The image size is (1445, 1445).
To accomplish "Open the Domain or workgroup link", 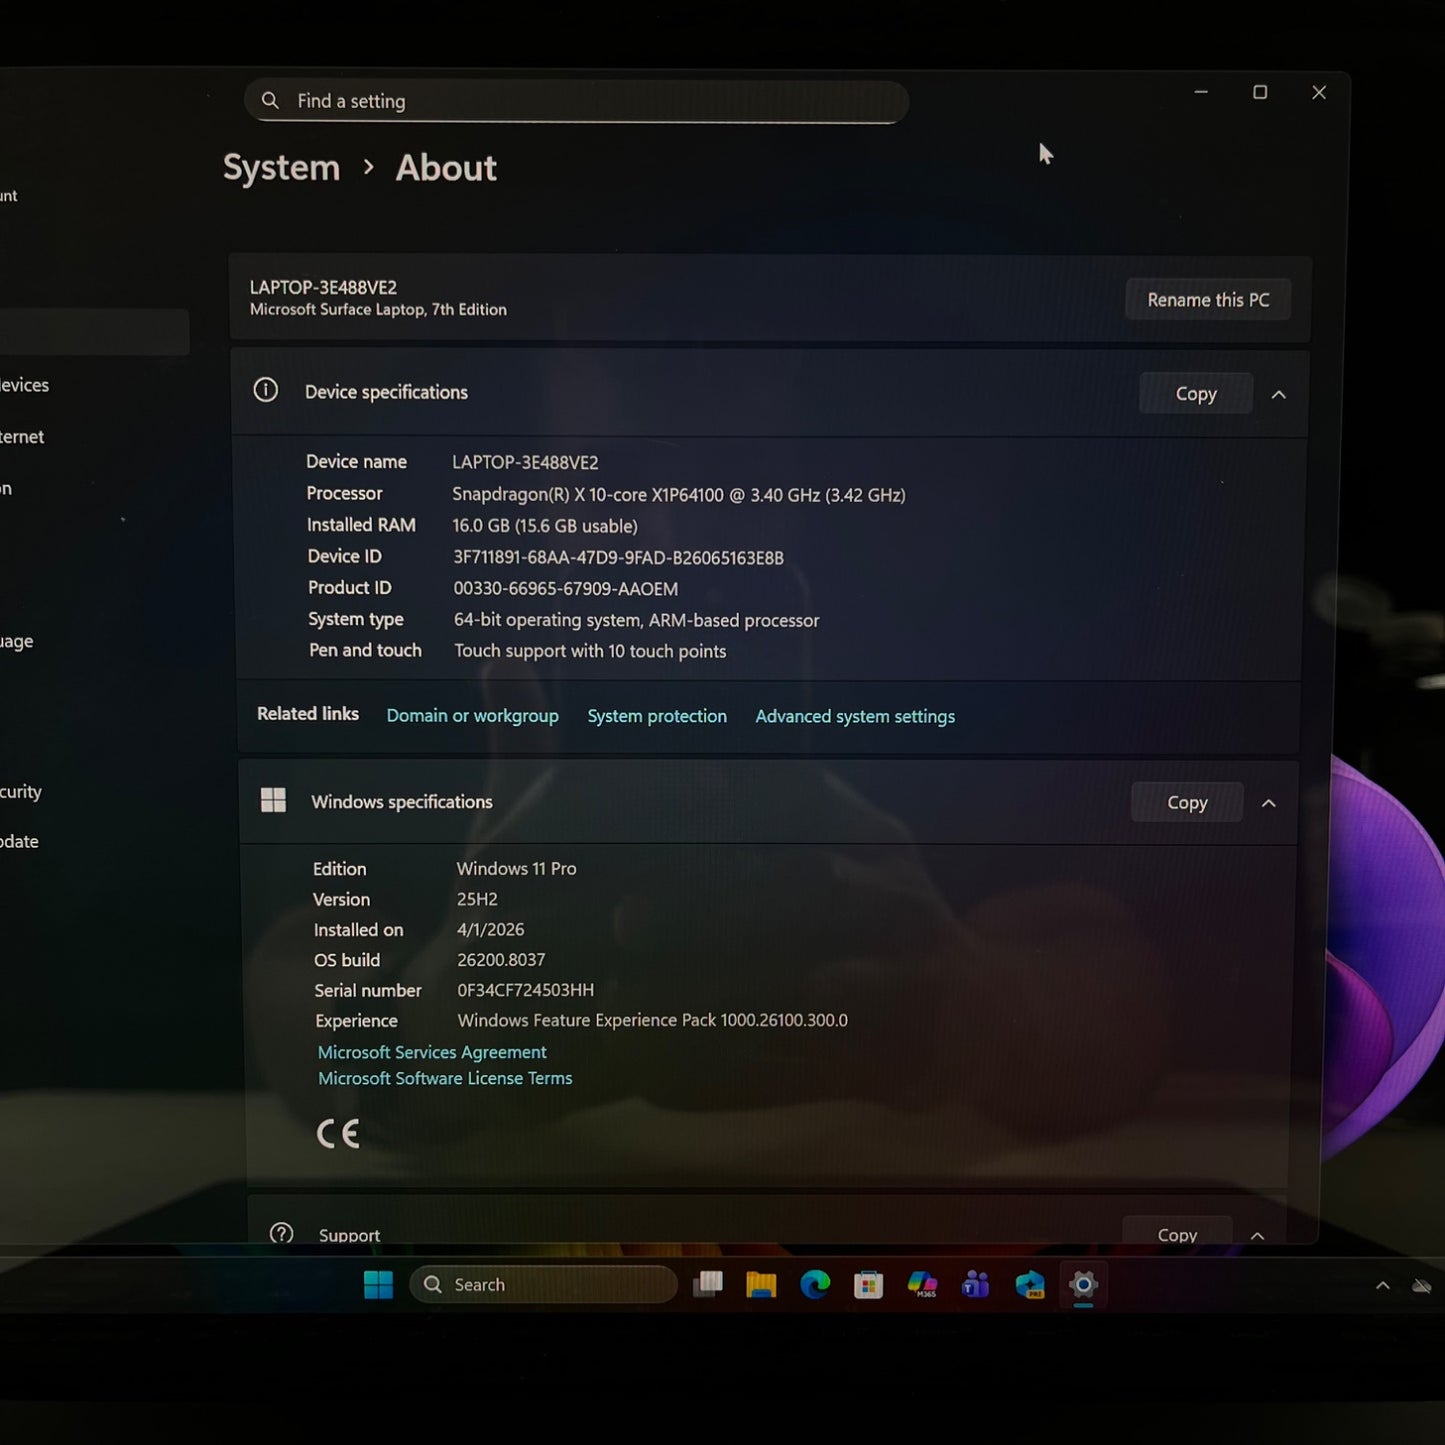I will [x=472, y=716].
